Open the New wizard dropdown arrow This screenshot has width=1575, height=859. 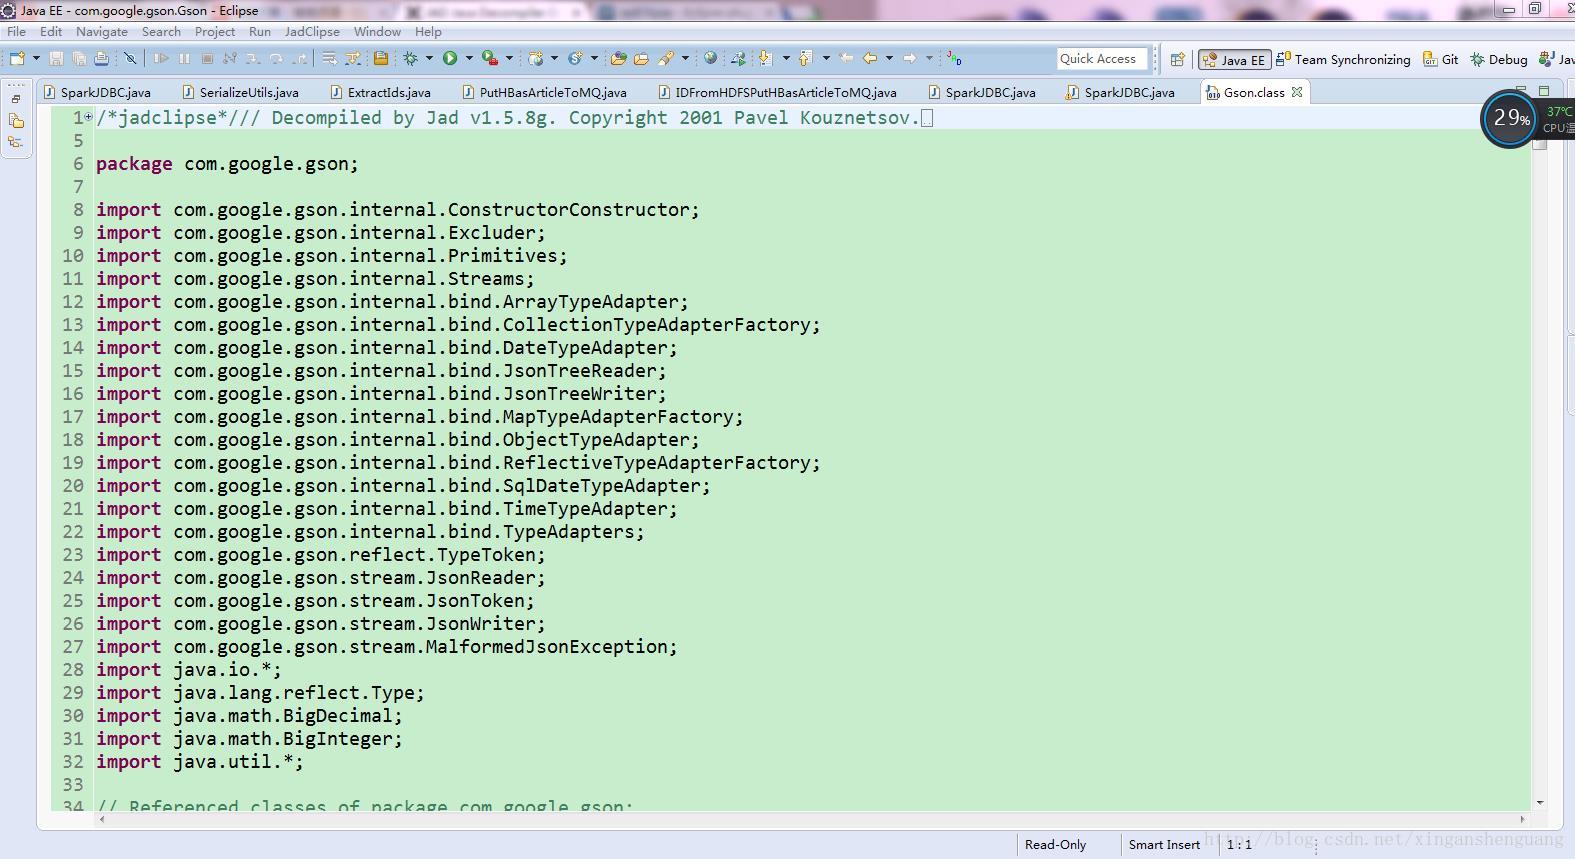[36, 59]
